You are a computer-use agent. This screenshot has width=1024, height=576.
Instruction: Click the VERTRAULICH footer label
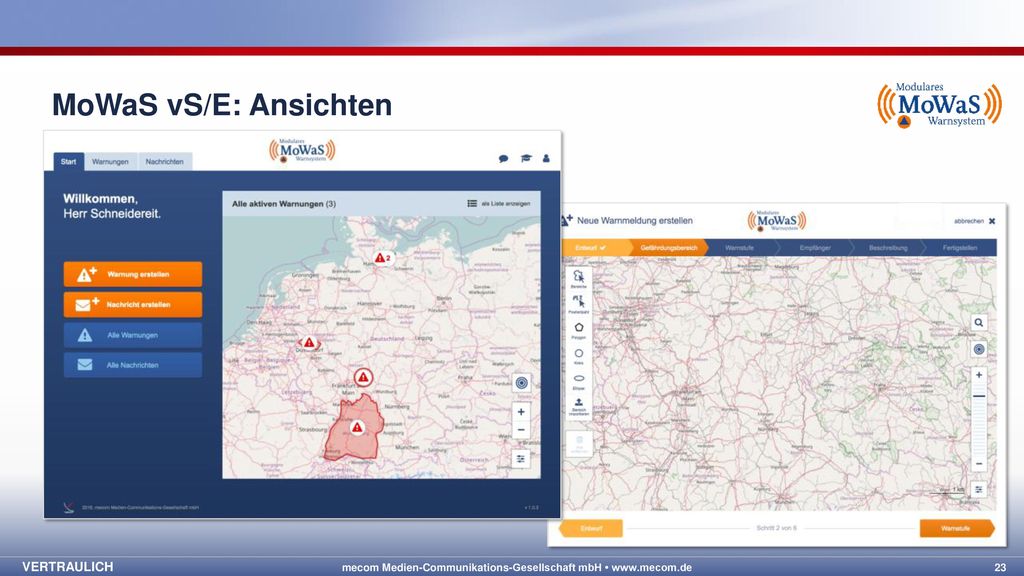coord(68,567)
